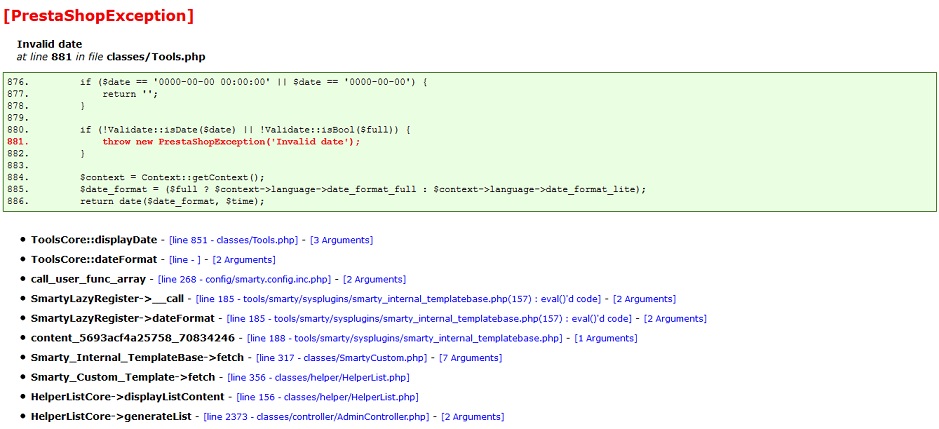Viewport: 939px width, 429px height.
Task: Click the ToolsCore::displayDate trace entry
Action: tap(94, 240)
